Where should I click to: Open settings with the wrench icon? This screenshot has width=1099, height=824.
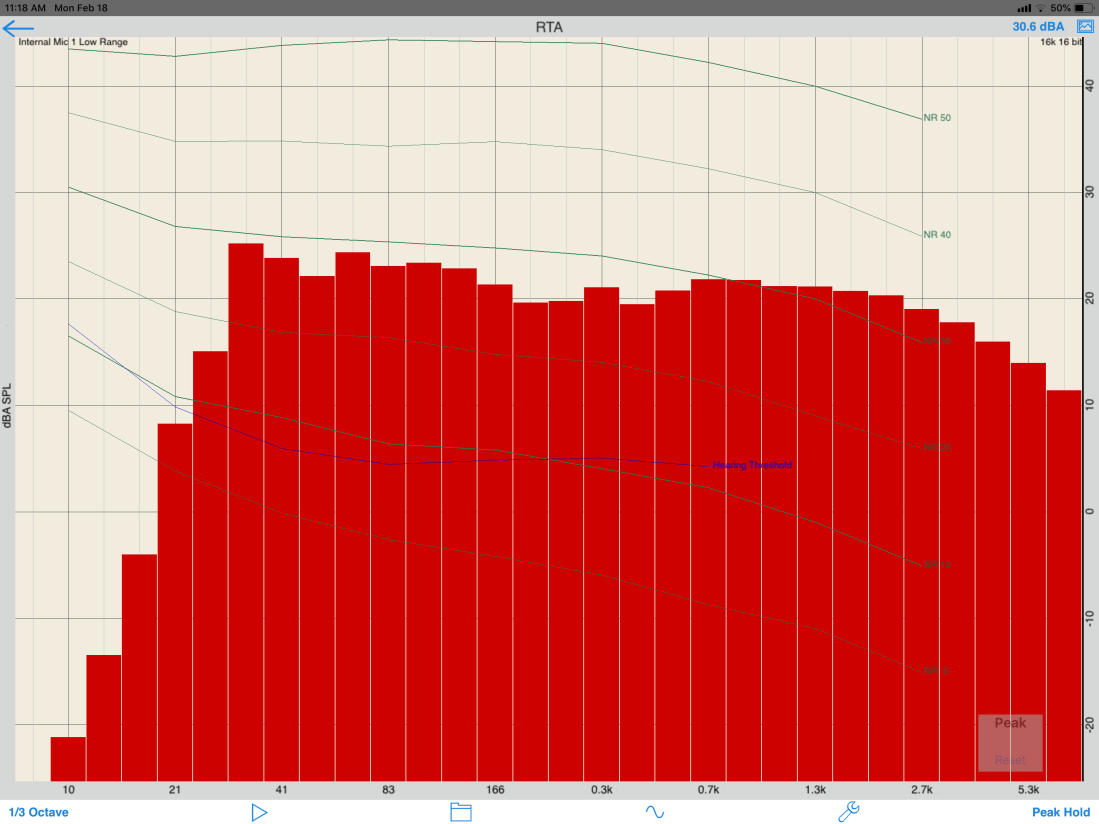pyautogui.click(x=848, y=812)
